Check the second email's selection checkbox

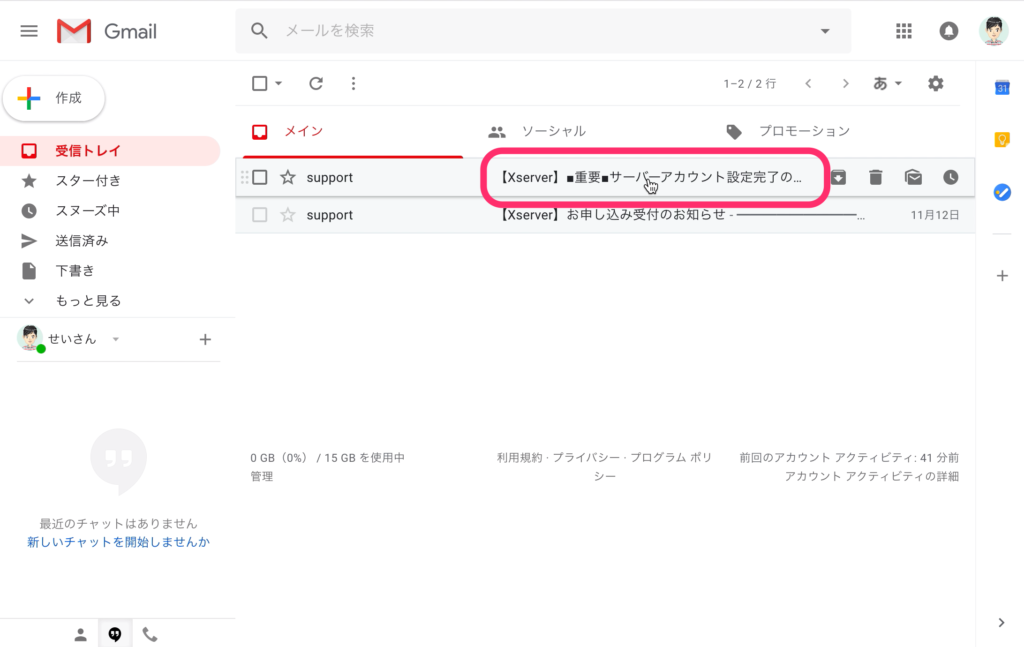tap(260, 214)
